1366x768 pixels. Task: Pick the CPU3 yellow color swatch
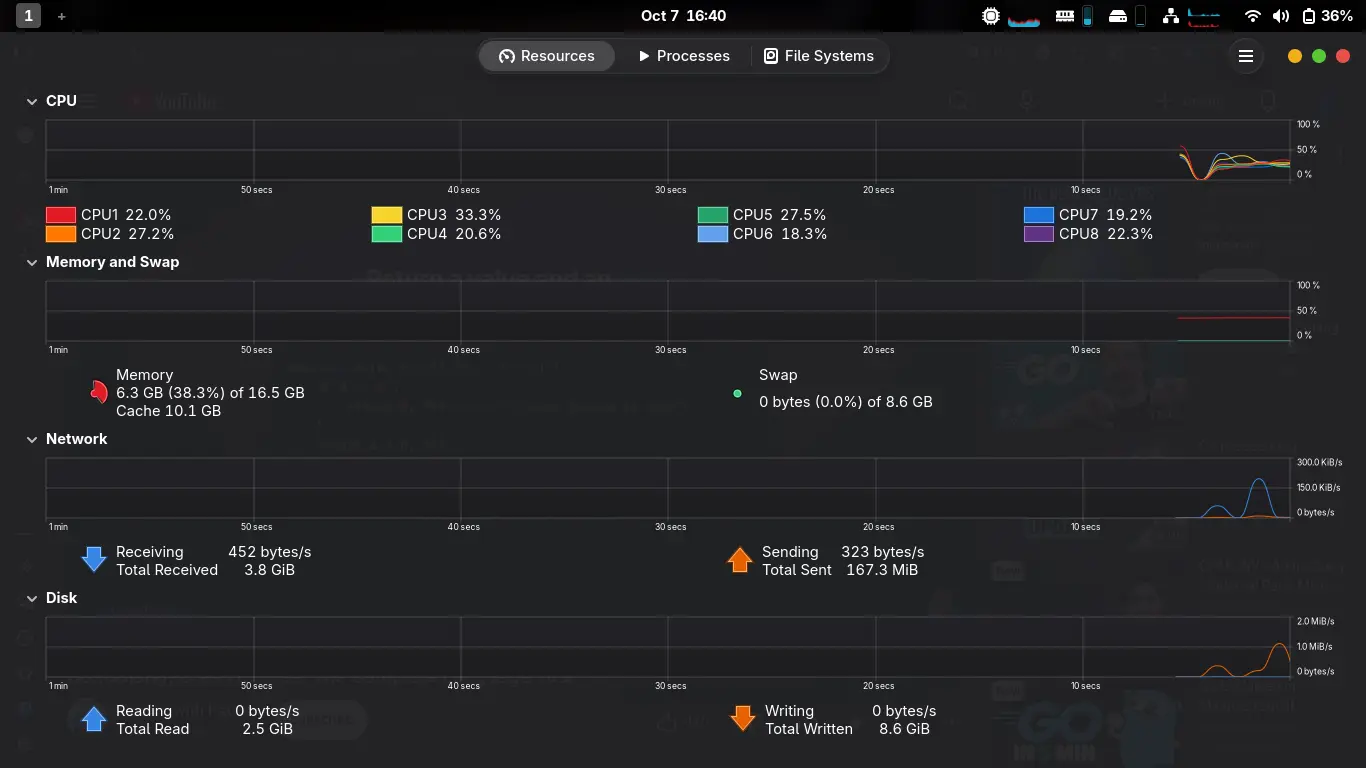[x=387, y=215]
